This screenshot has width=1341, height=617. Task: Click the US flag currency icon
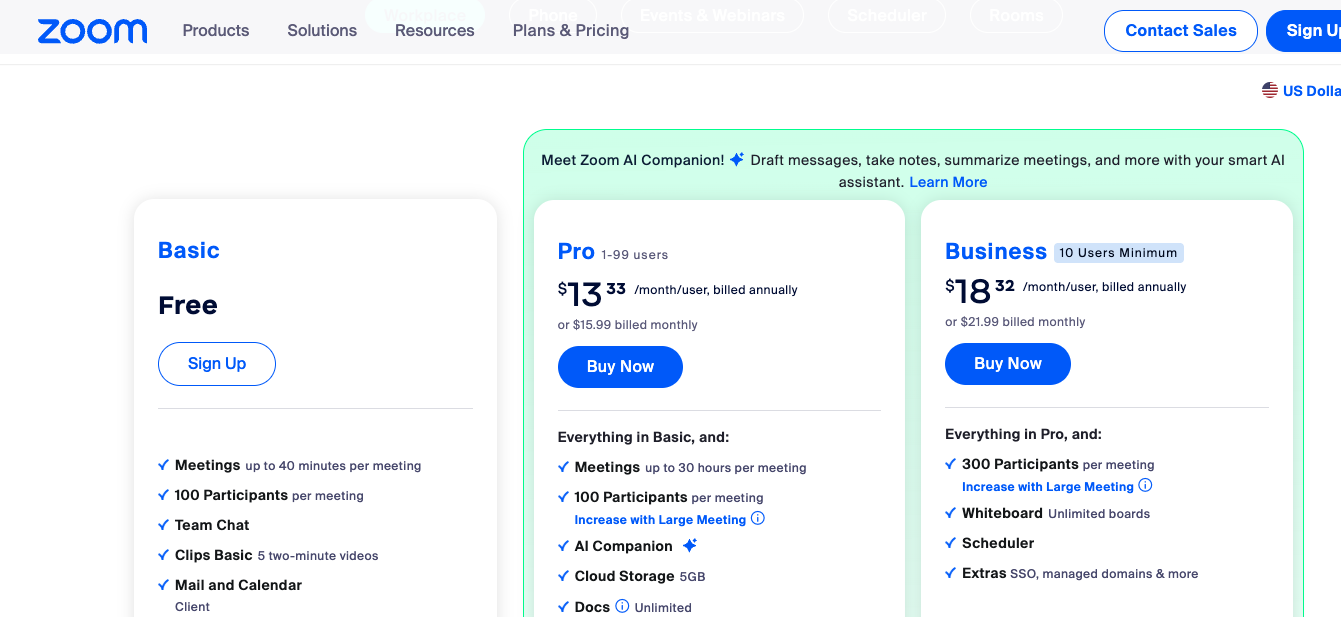tap(1270, 90)
